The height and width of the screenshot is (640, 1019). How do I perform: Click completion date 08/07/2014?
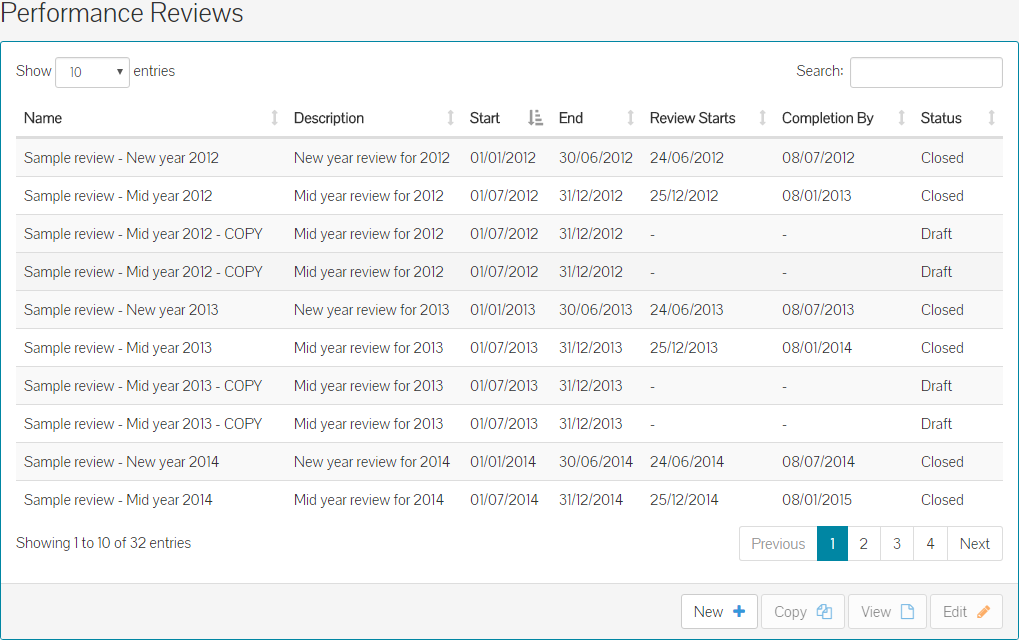click(818, 462)
